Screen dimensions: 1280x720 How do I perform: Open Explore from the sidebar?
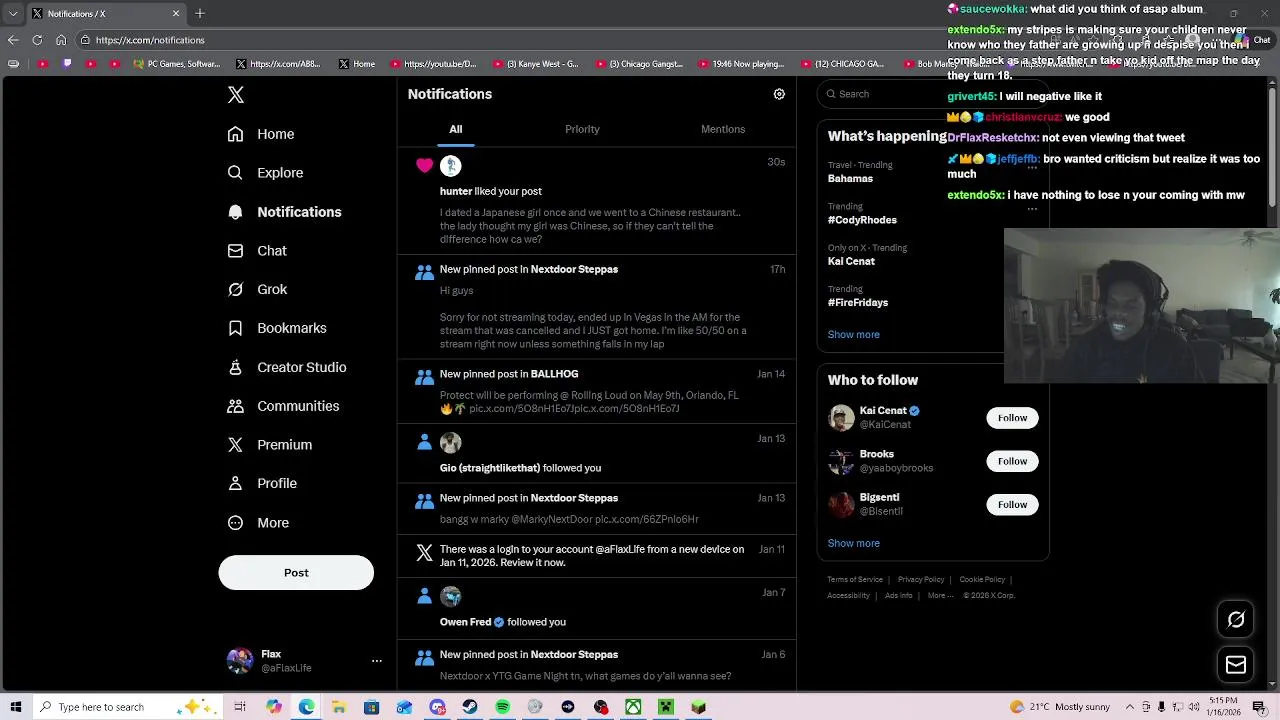pos(265,173)
